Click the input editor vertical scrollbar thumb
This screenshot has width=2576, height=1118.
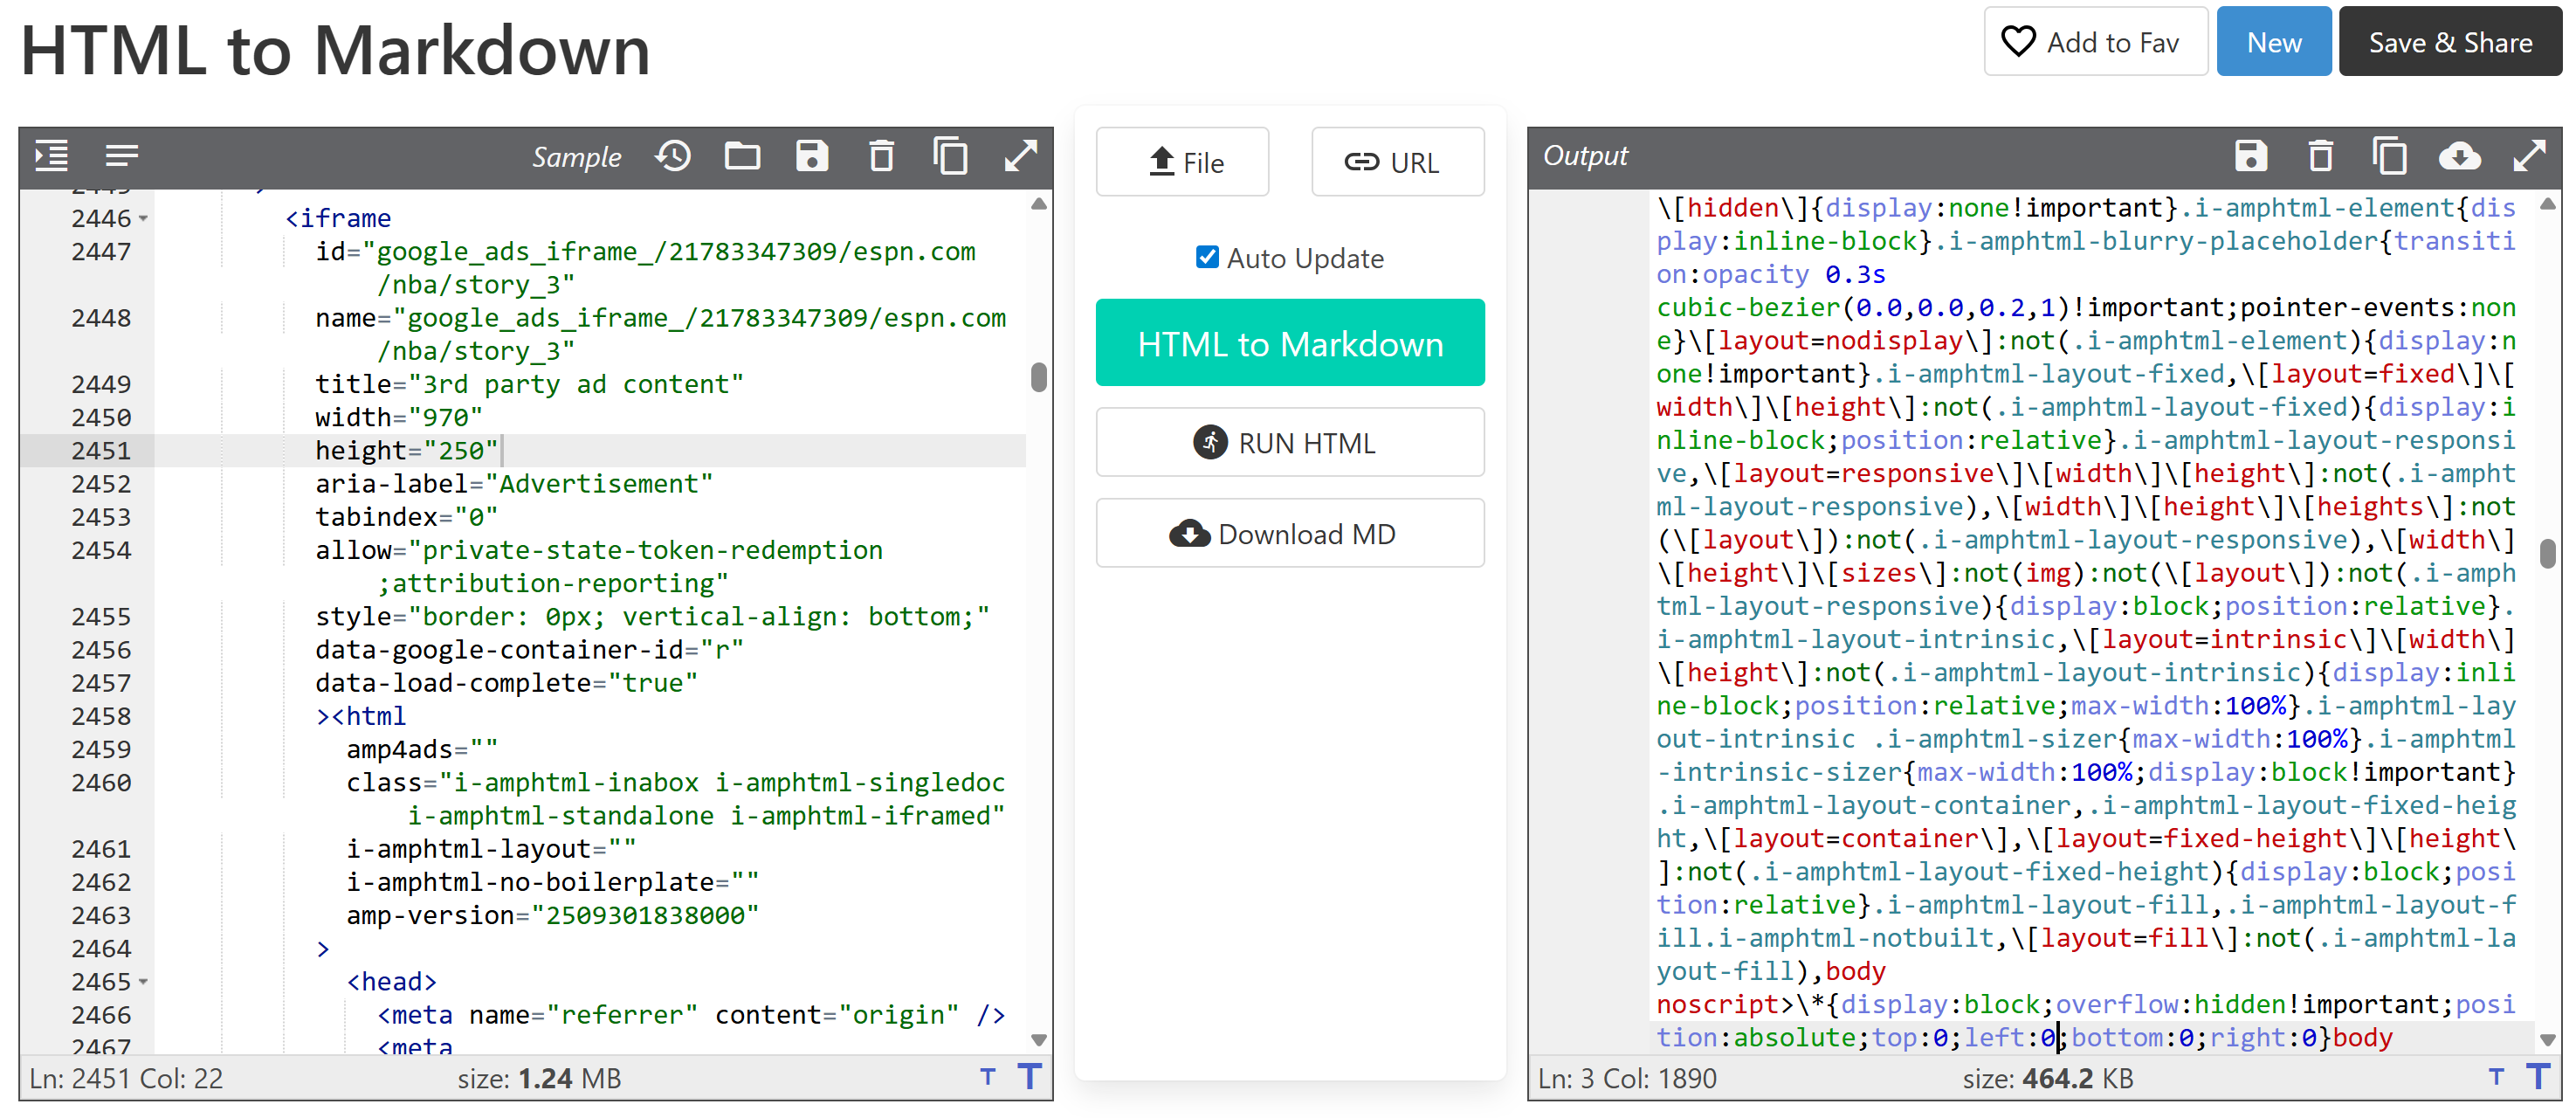[x=1038, y=377]
